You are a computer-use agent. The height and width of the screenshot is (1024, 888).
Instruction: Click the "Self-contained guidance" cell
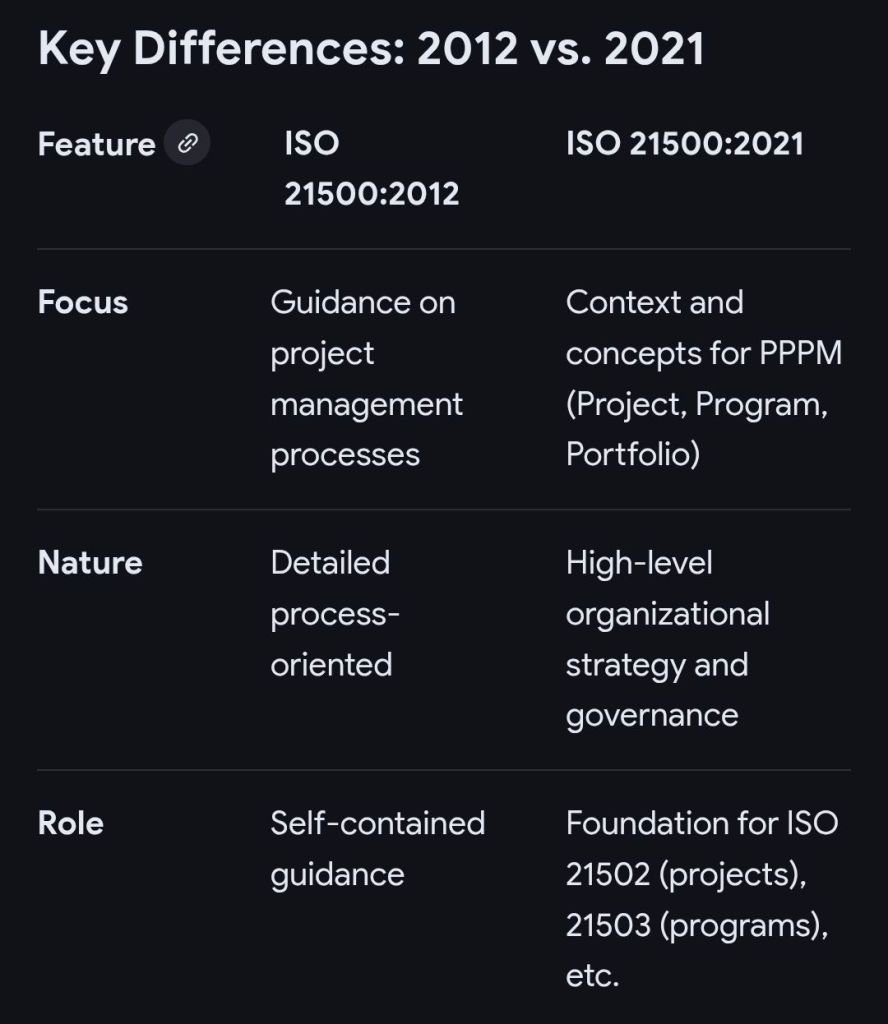[x=377, y=848]
